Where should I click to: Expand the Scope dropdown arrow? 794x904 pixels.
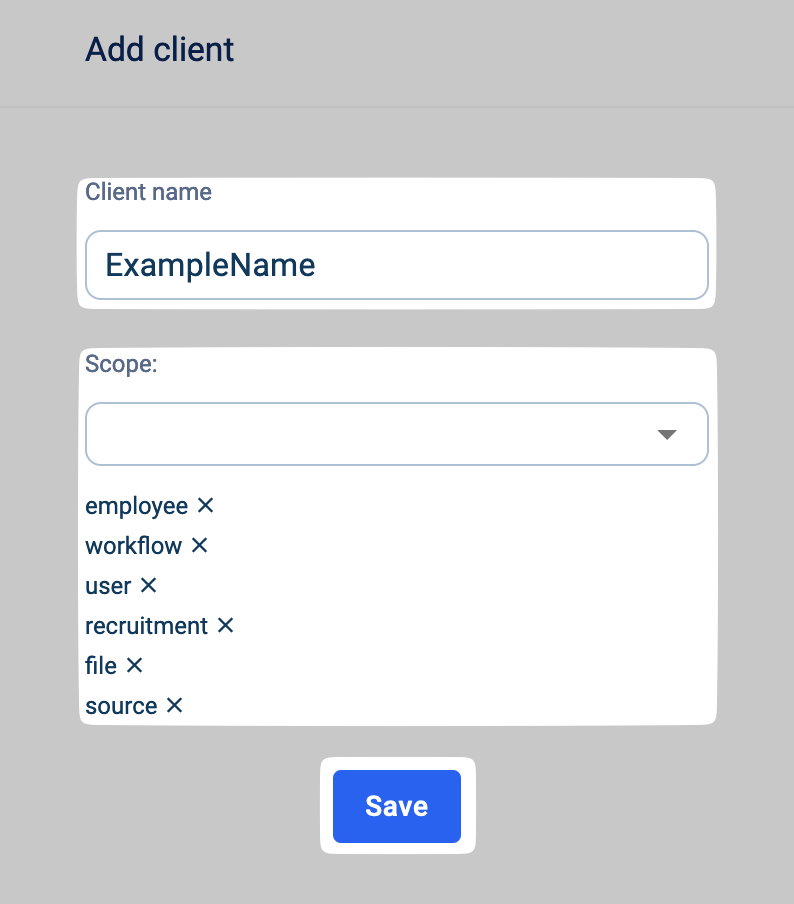[x=667, y=434]
